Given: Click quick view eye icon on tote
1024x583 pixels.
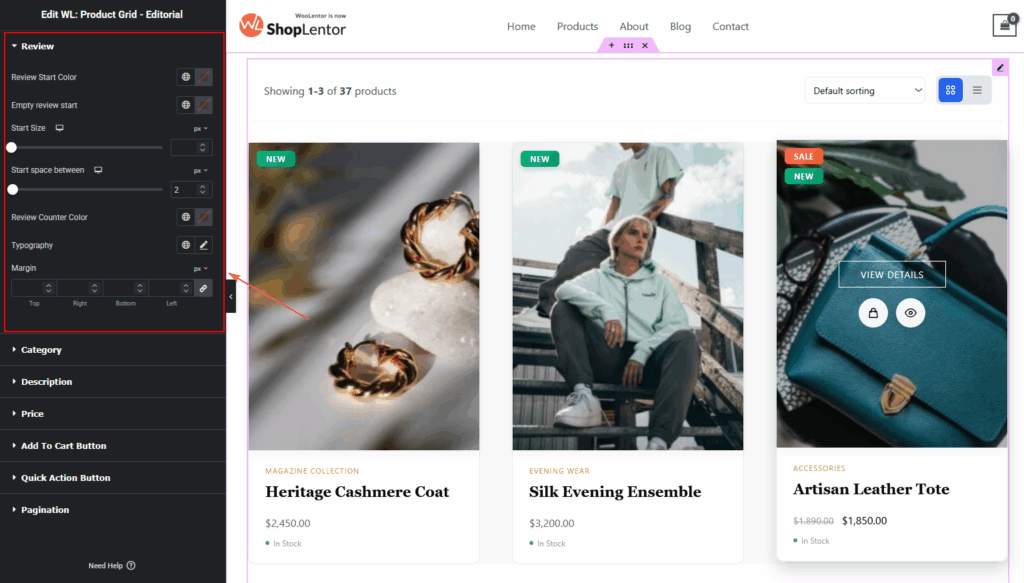Looking at the screenshot, I should pos(910,313).
